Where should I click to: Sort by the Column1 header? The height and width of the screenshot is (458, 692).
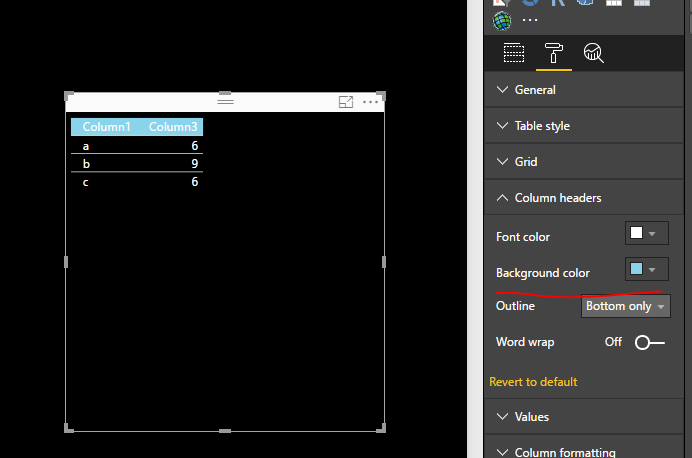pos(106,127)
